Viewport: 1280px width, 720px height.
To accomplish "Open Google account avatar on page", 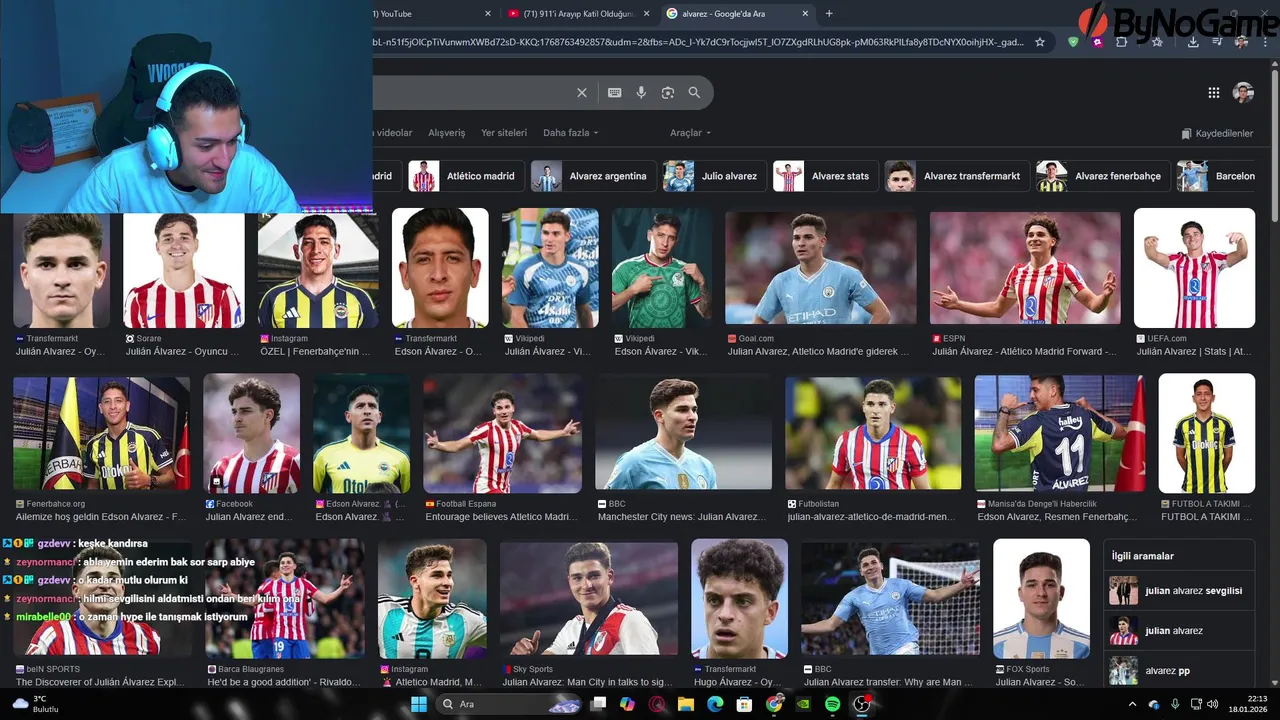I will click(1243, 92).
